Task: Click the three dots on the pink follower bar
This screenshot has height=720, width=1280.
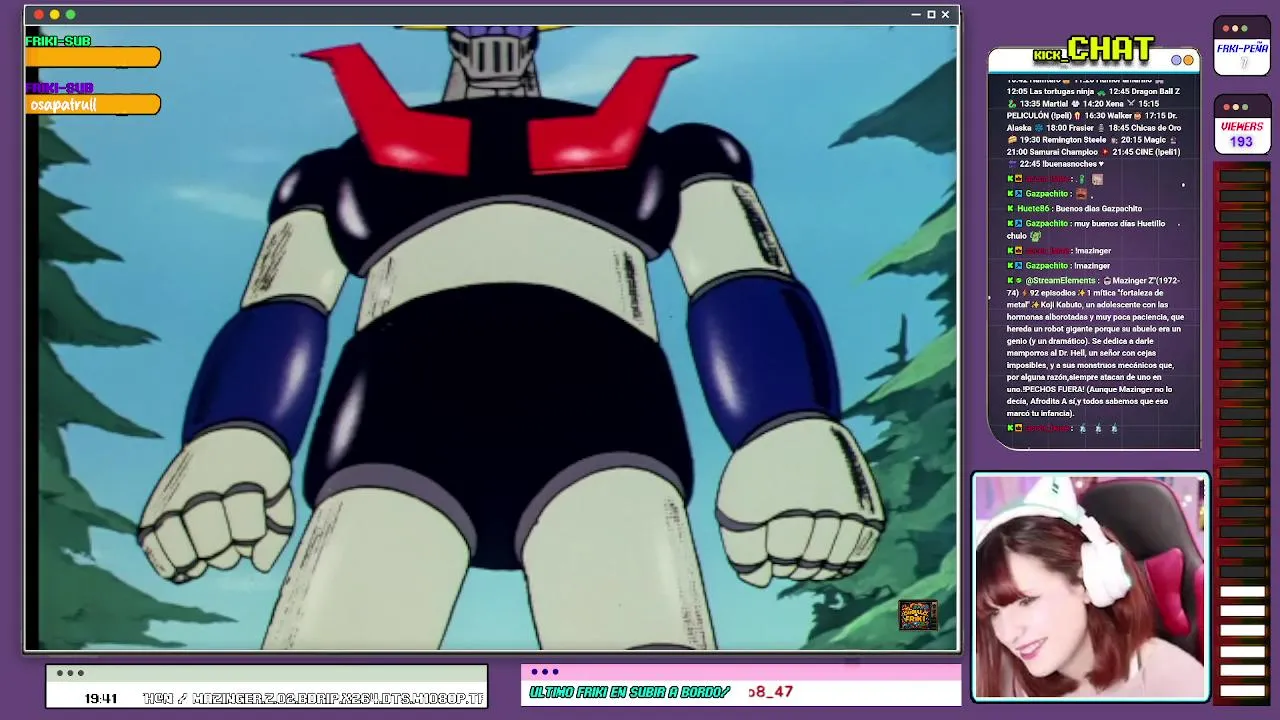Action: (545, 672)
